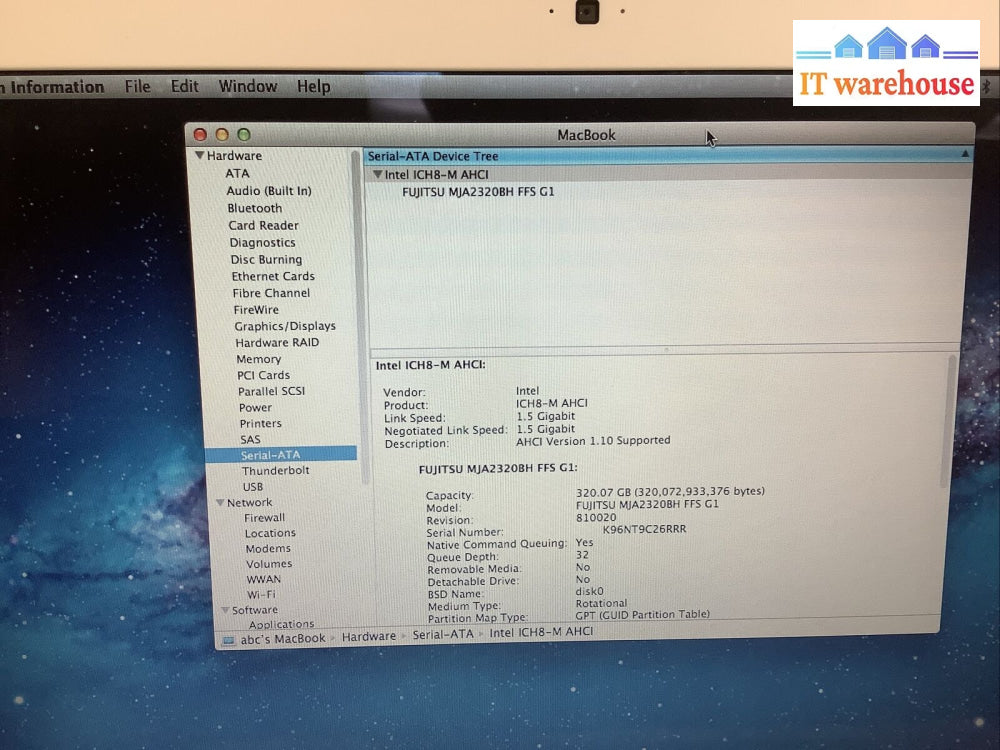Click the pane divider handle between panels
Viewport: 1000px width, 750px height.
click(x=667, y=350)
